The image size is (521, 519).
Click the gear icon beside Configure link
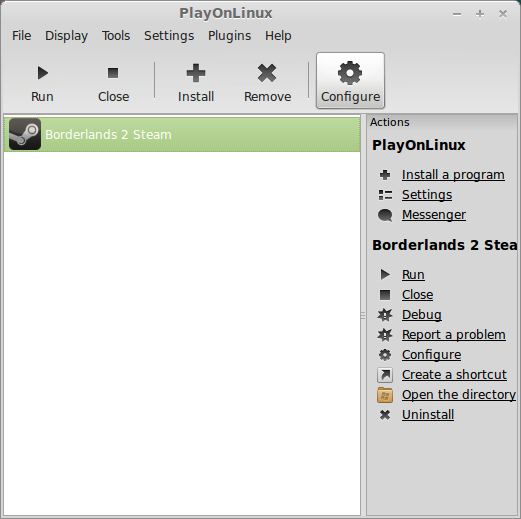[x=385, y=355]
